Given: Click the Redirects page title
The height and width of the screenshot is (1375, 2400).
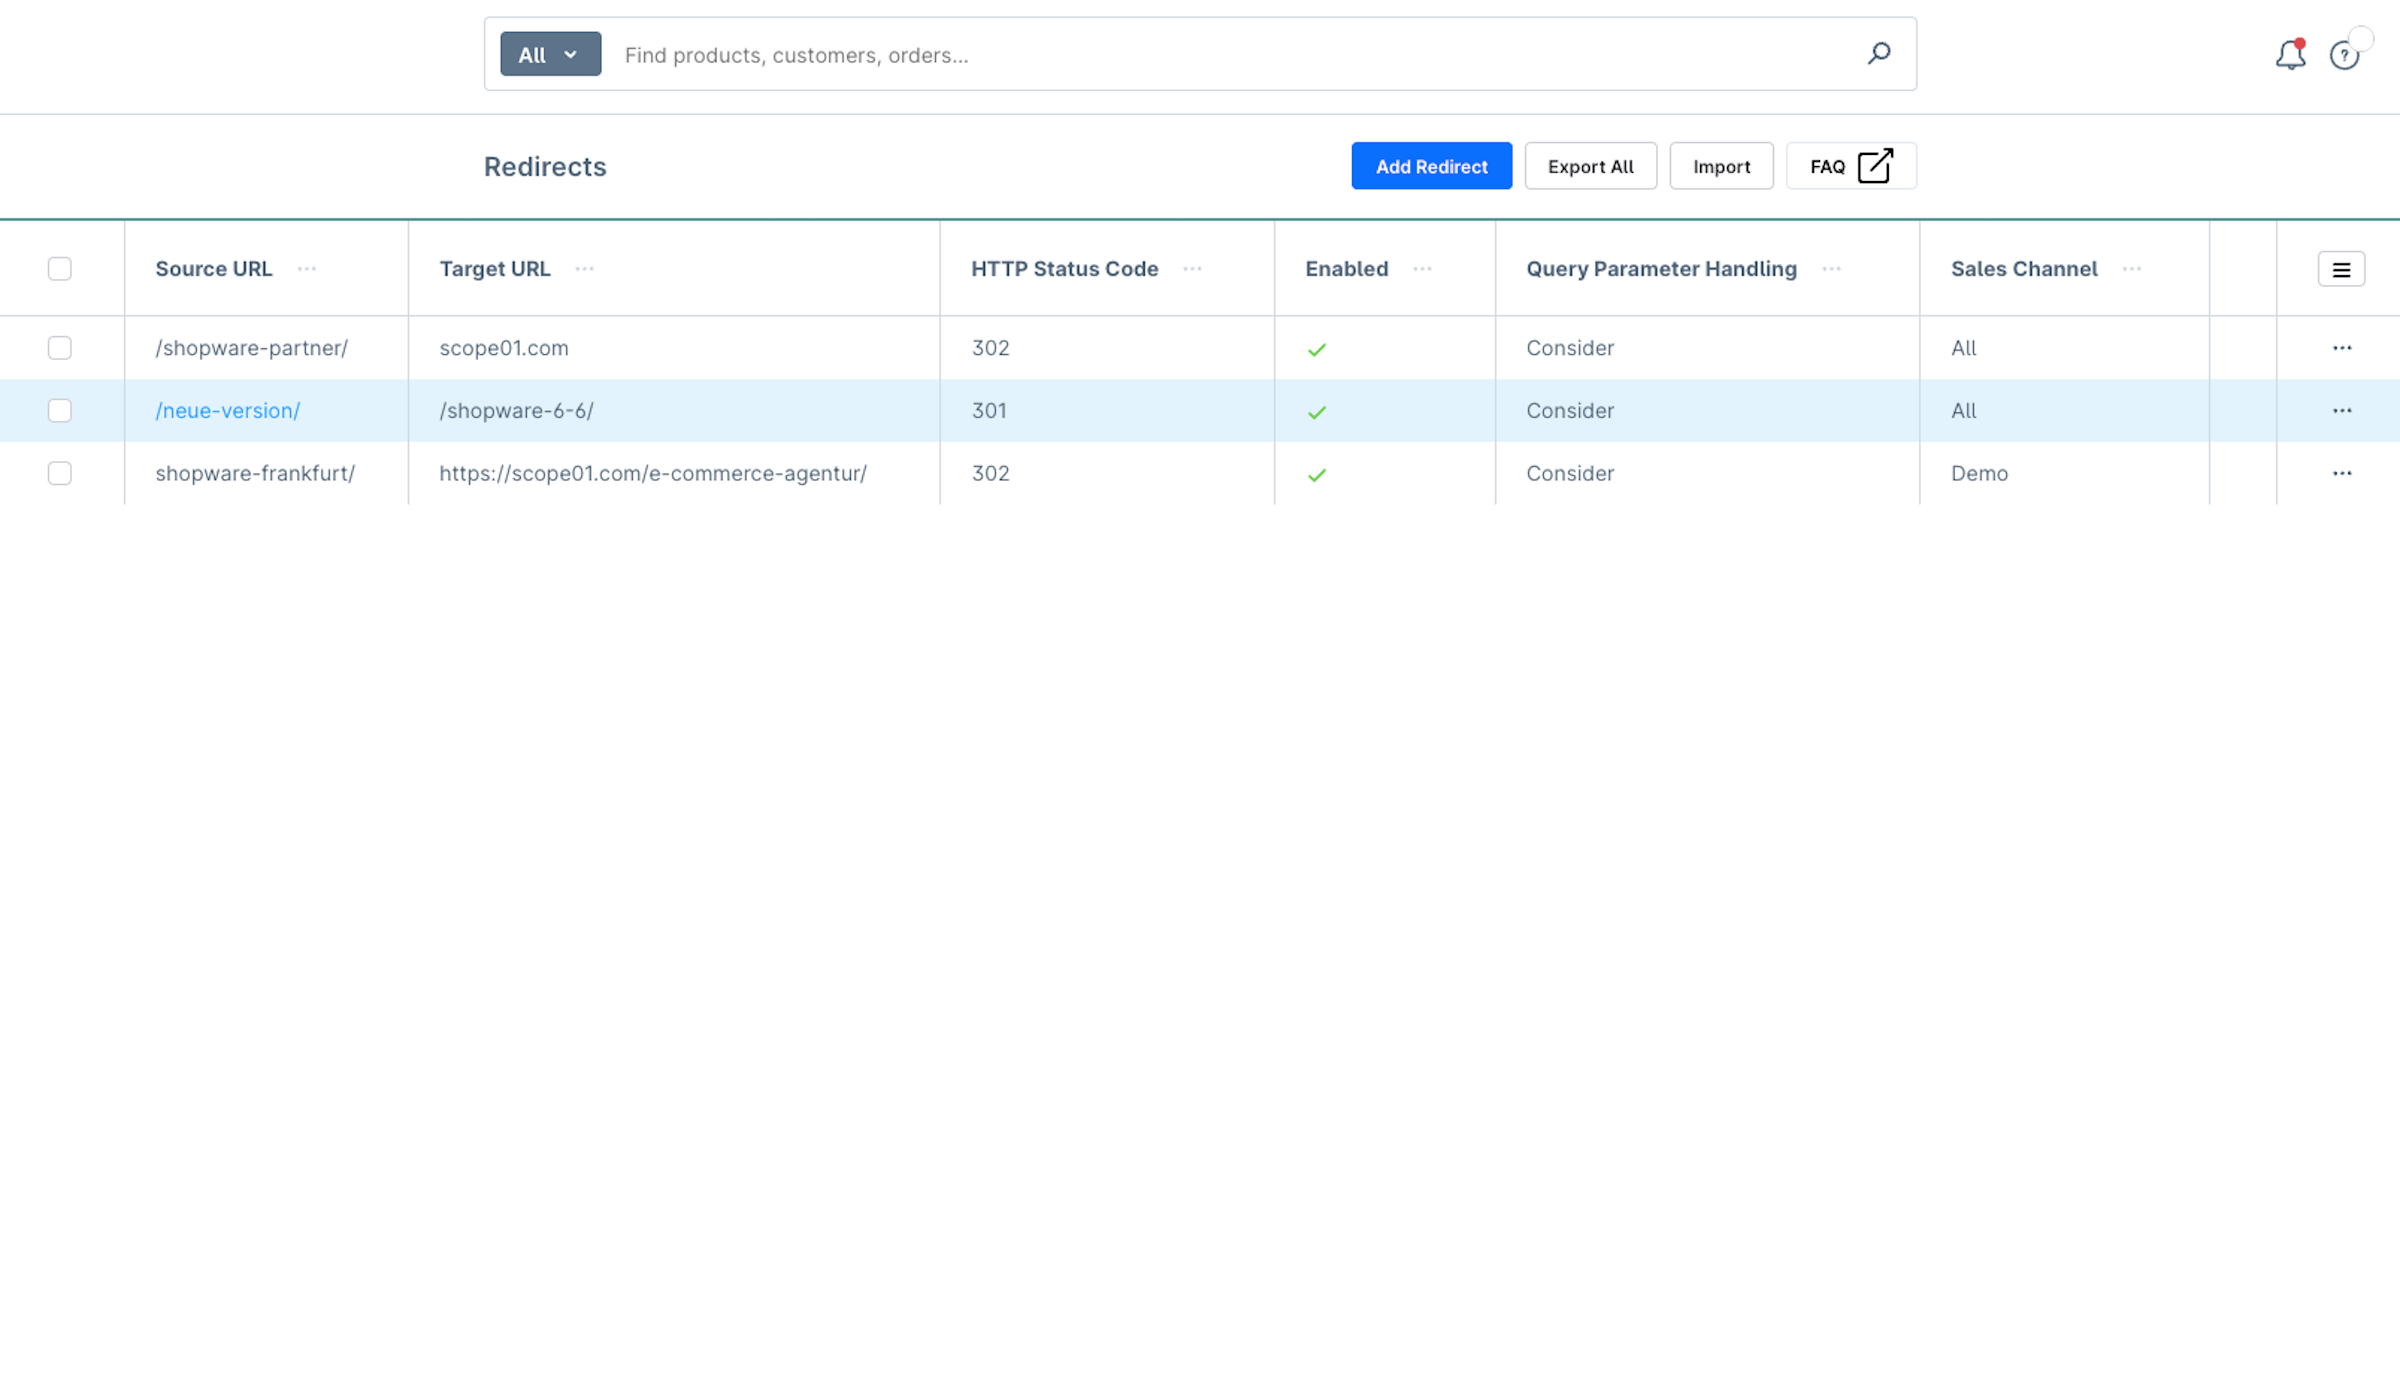Looking at the screenshot, I should [545, 166].
